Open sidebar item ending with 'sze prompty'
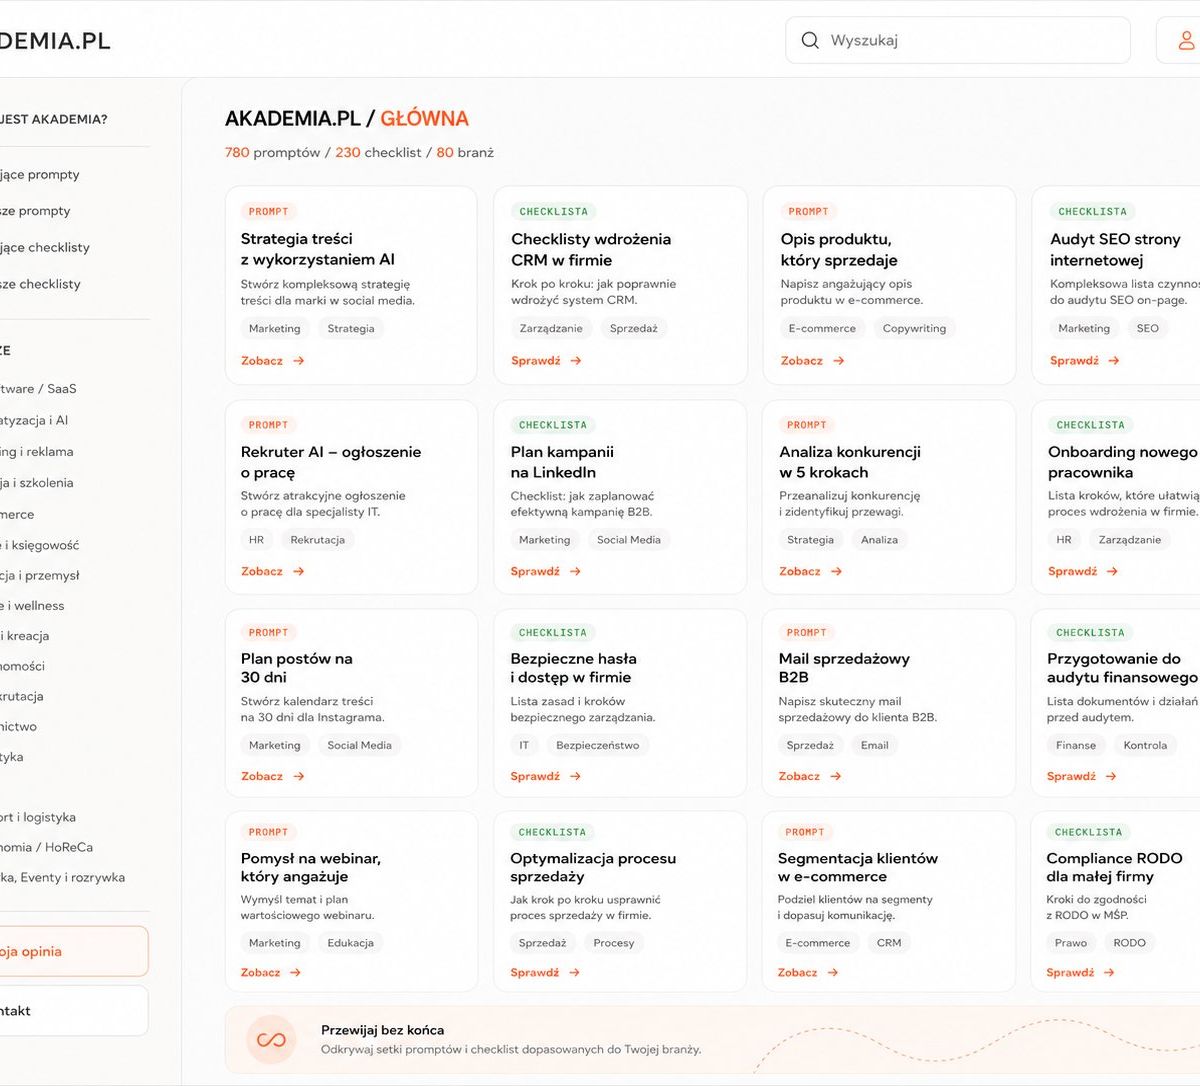 tap(35, 211)
